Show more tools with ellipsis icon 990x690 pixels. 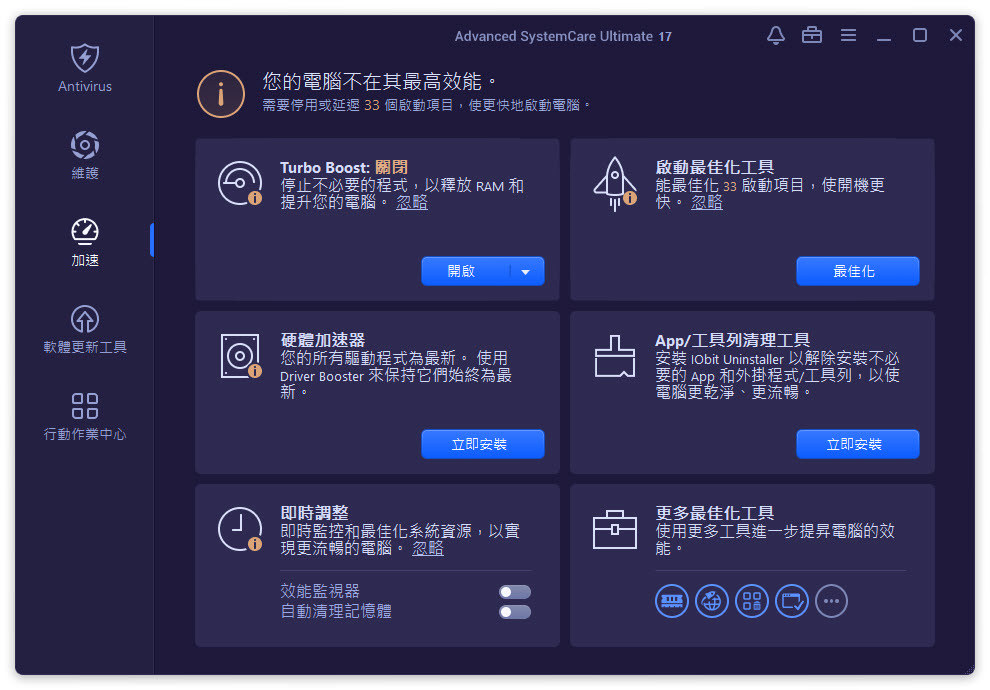[832, 601]
